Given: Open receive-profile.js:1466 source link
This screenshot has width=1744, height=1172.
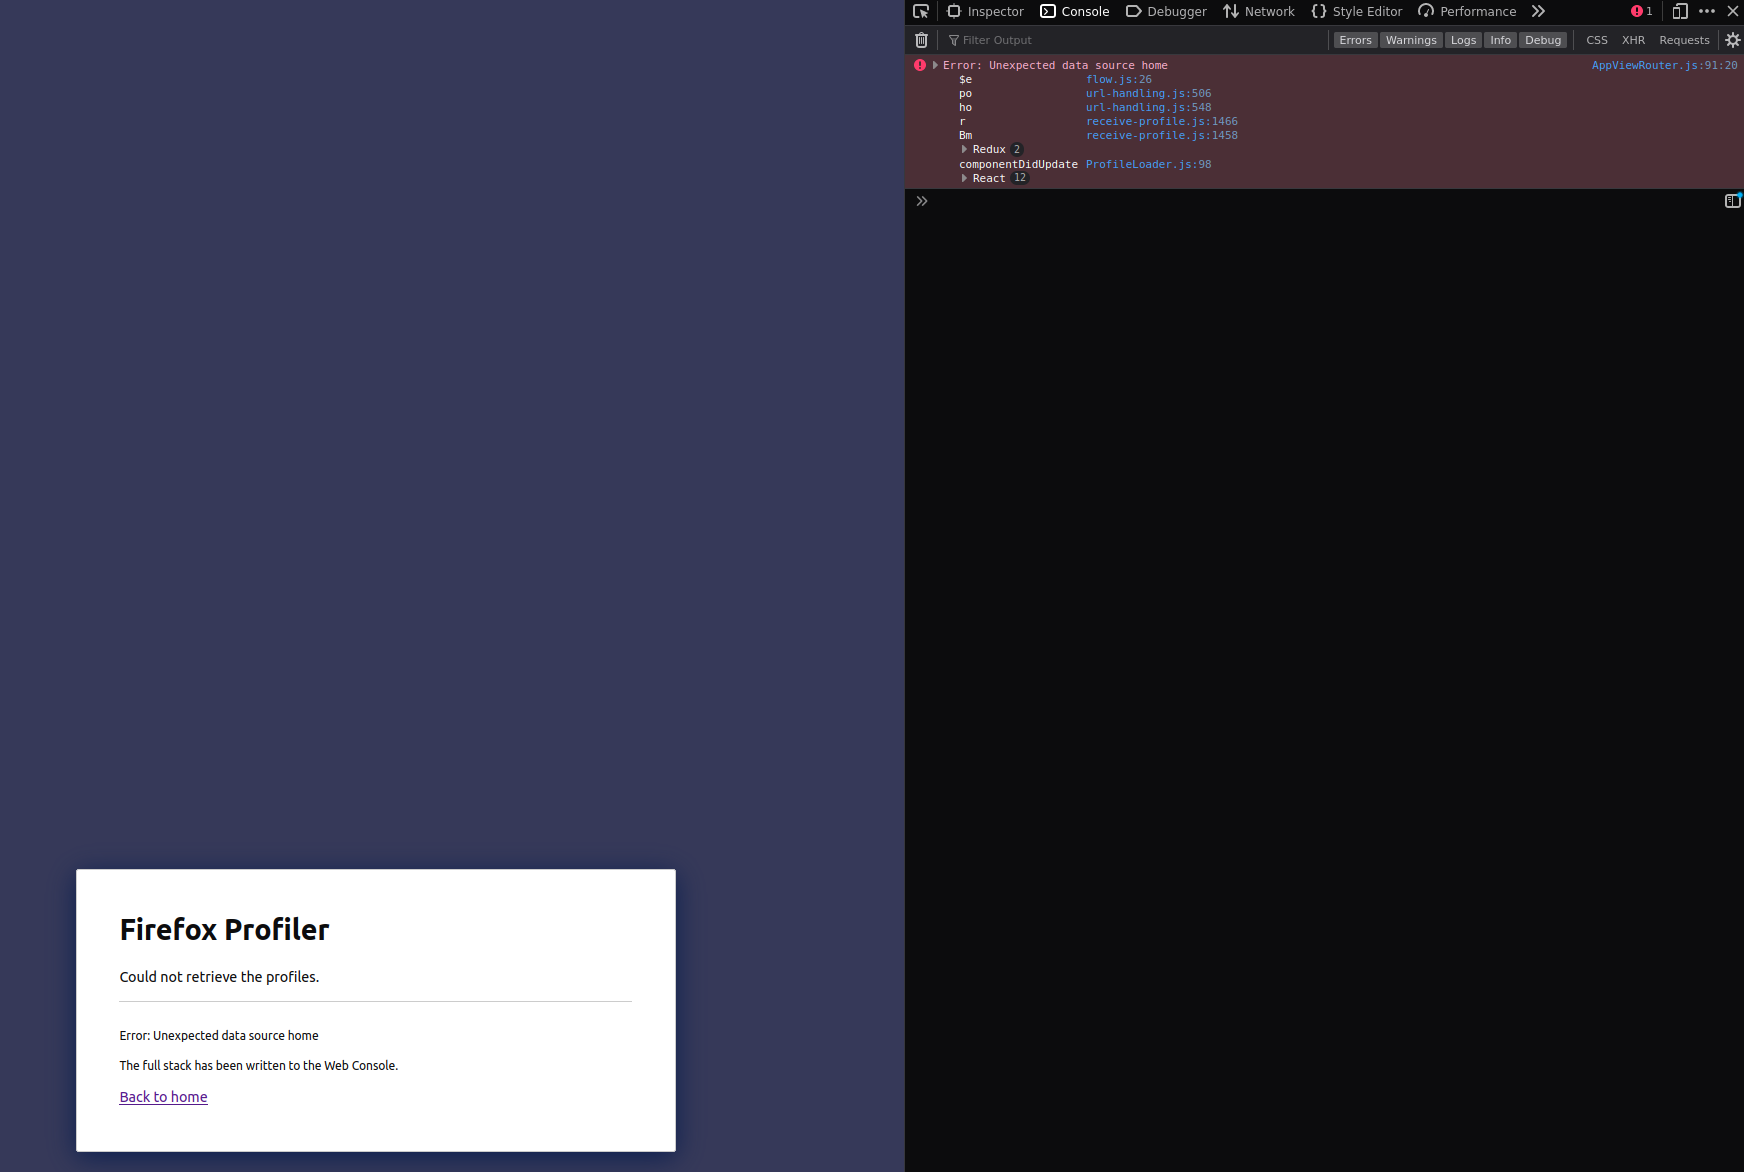Looking at the screenshot, I should tap(1161, 122).
